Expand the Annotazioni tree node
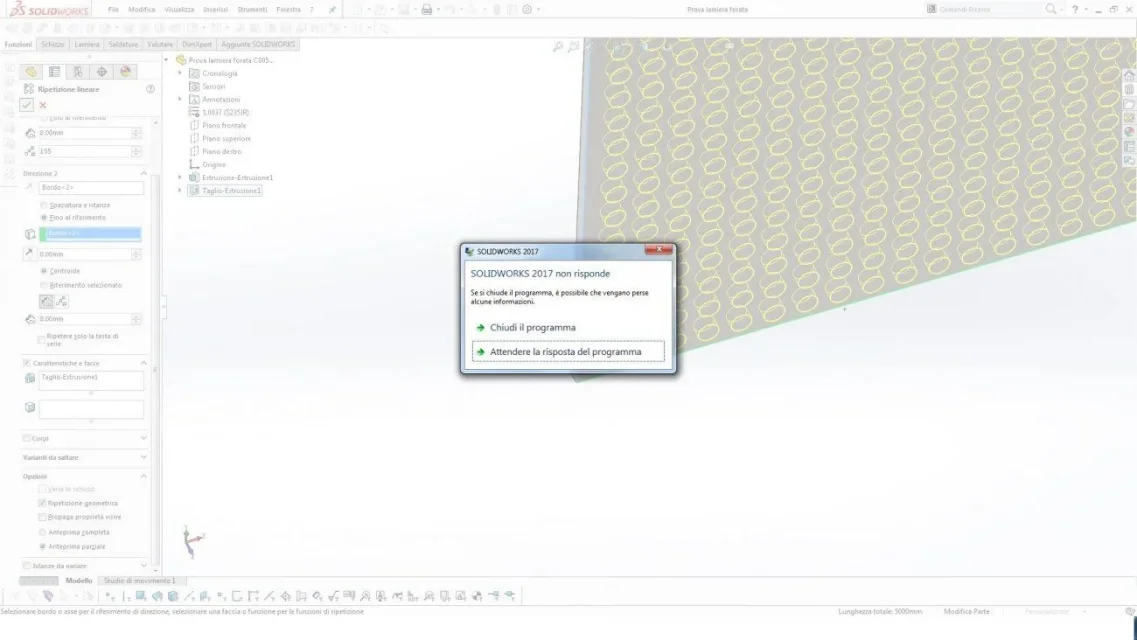The width and height of the screenshot is (1137, 640). [x=180, y=99]
